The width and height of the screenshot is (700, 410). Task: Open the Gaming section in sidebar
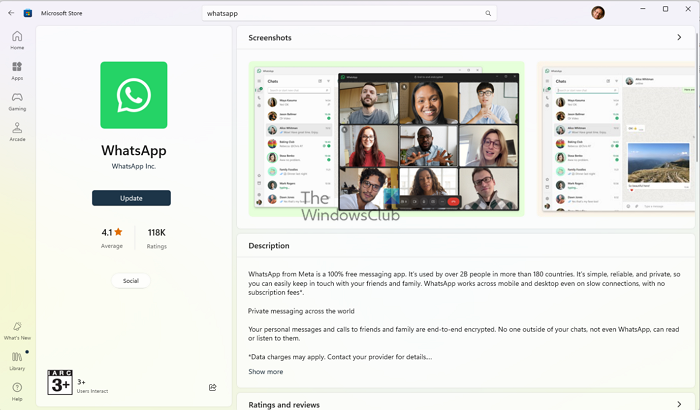coord(17,101)
